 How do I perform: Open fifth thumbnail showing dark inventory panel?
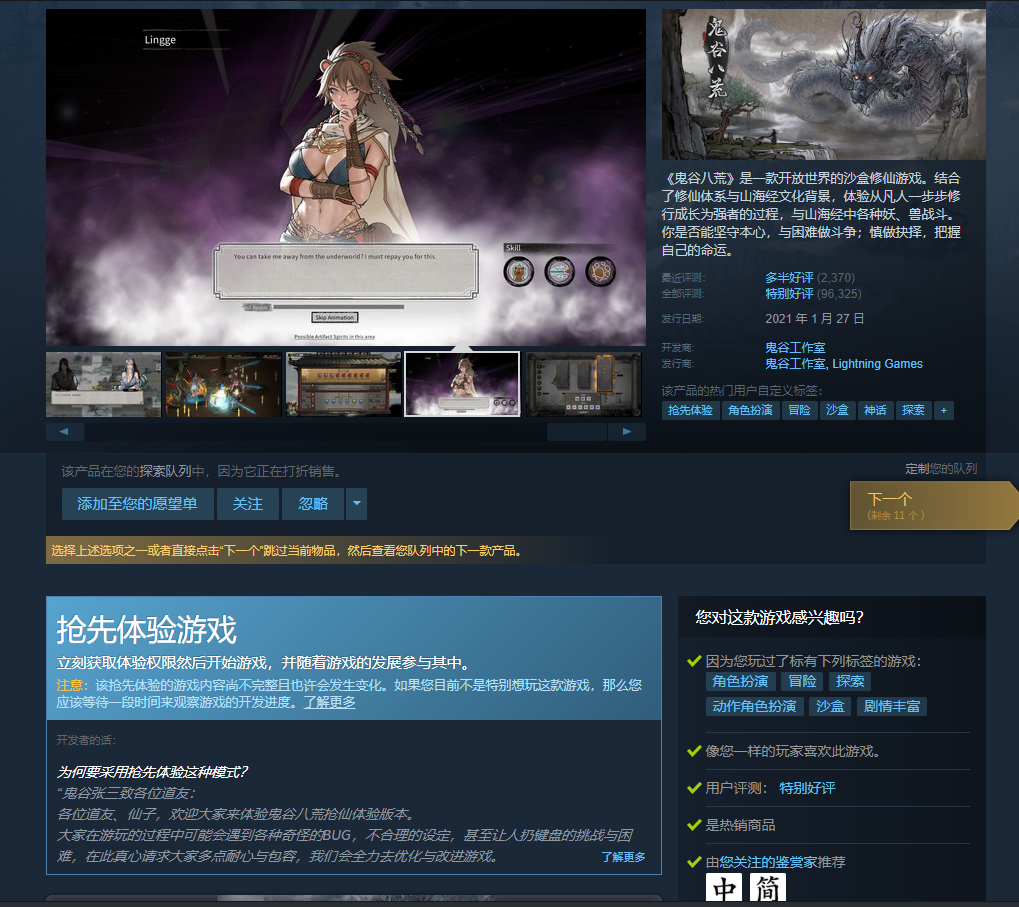(583, 384)
